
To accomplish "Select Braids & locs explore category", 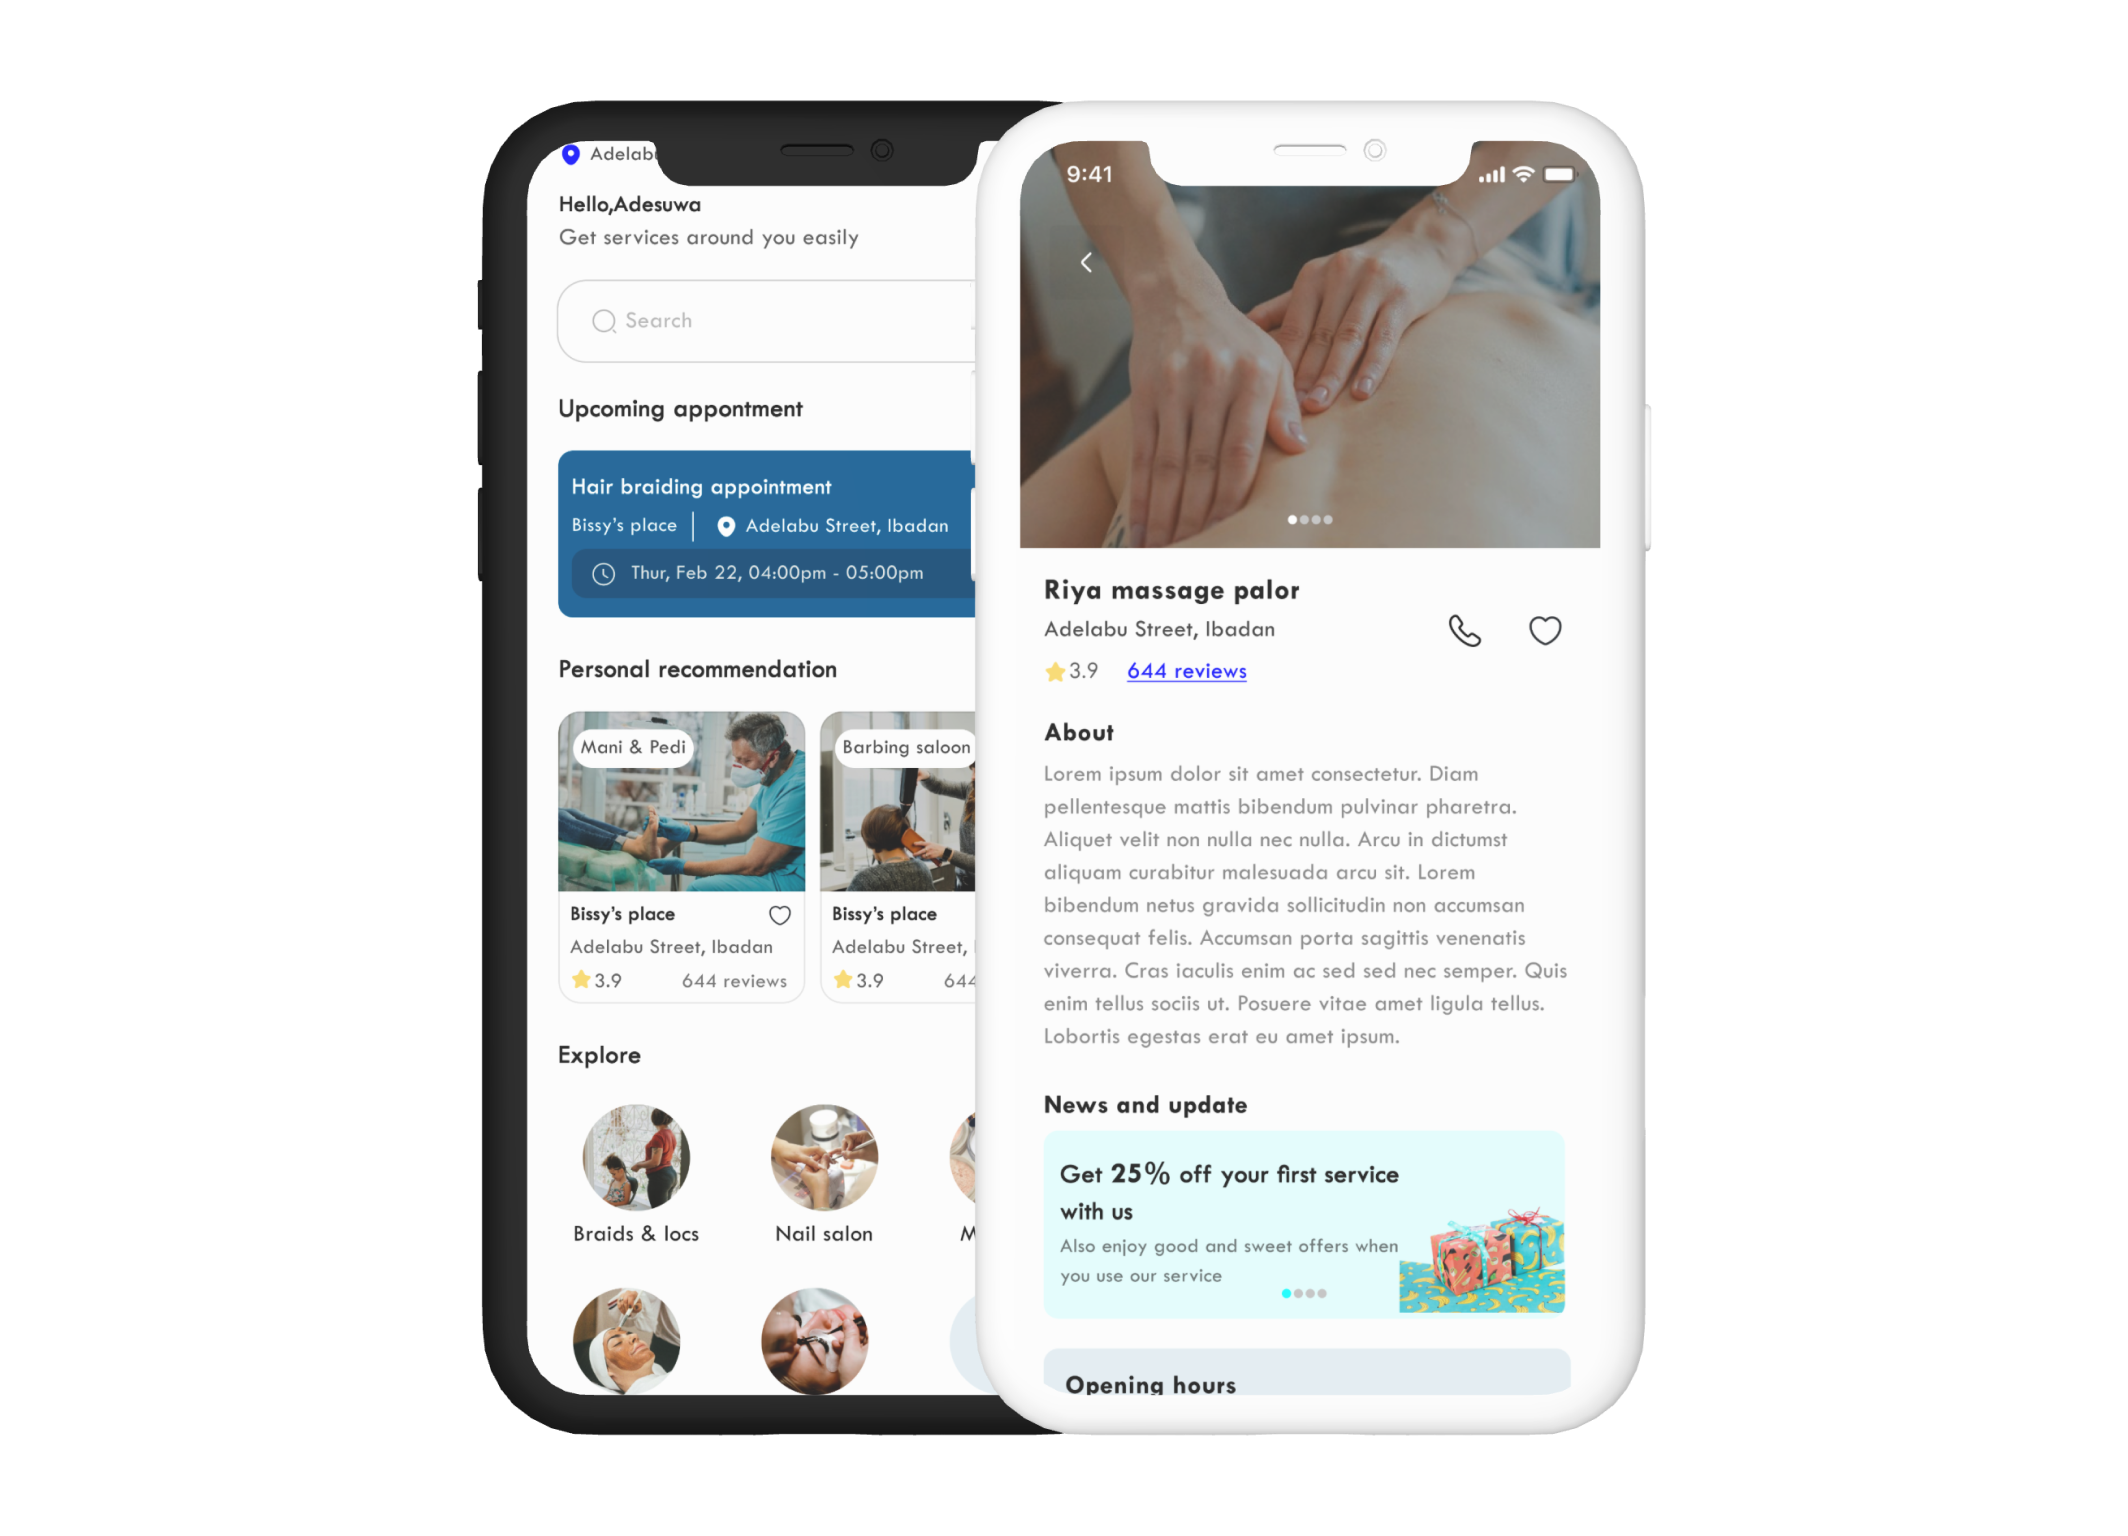I will 636,1156.
